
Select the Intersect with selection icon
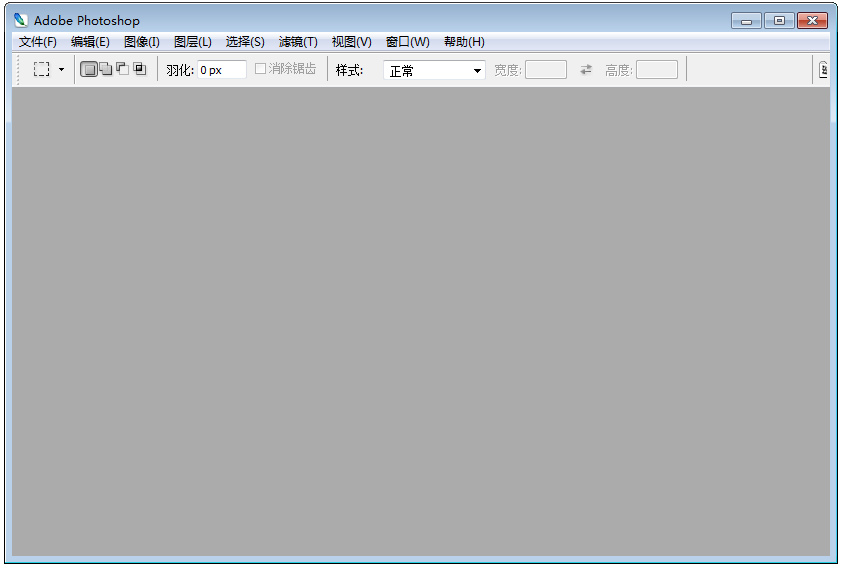pos(139,69)
